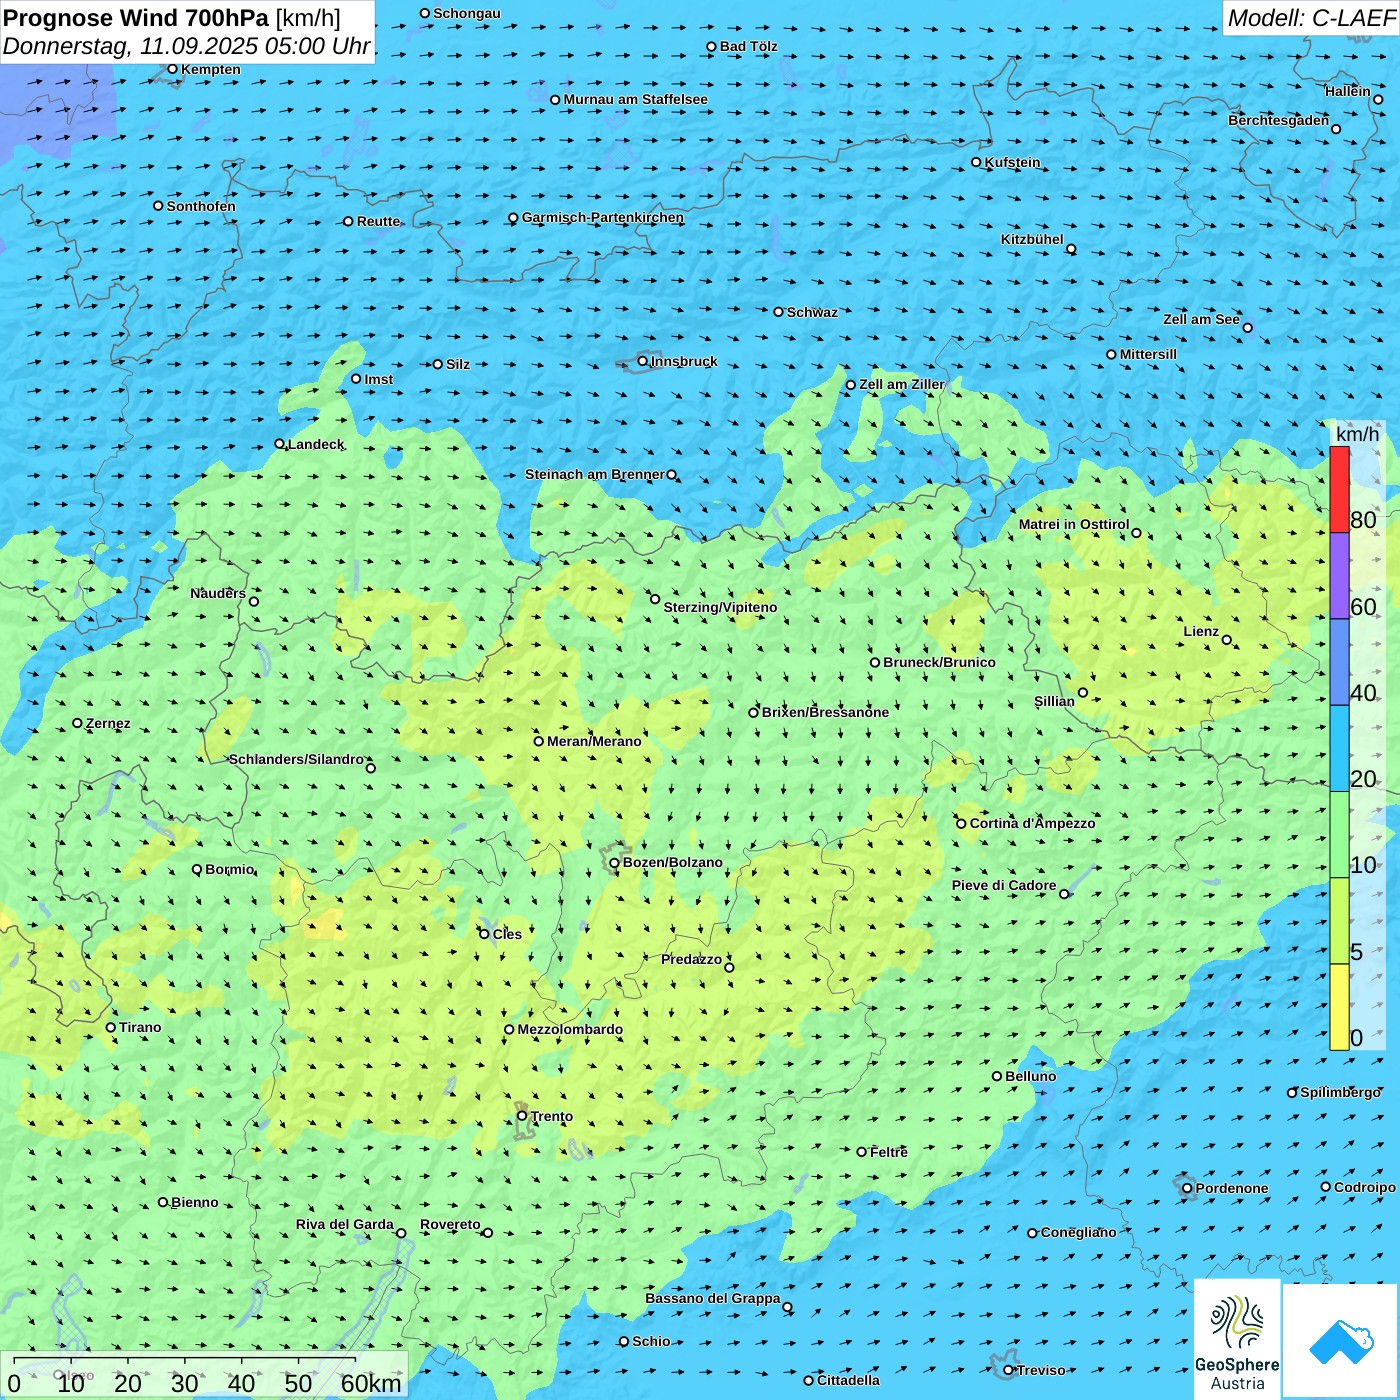Image resolution: width=1400 pixels, height=1400 pixels.
Task: Click the Kempten location marker
Action: (173, 69)
